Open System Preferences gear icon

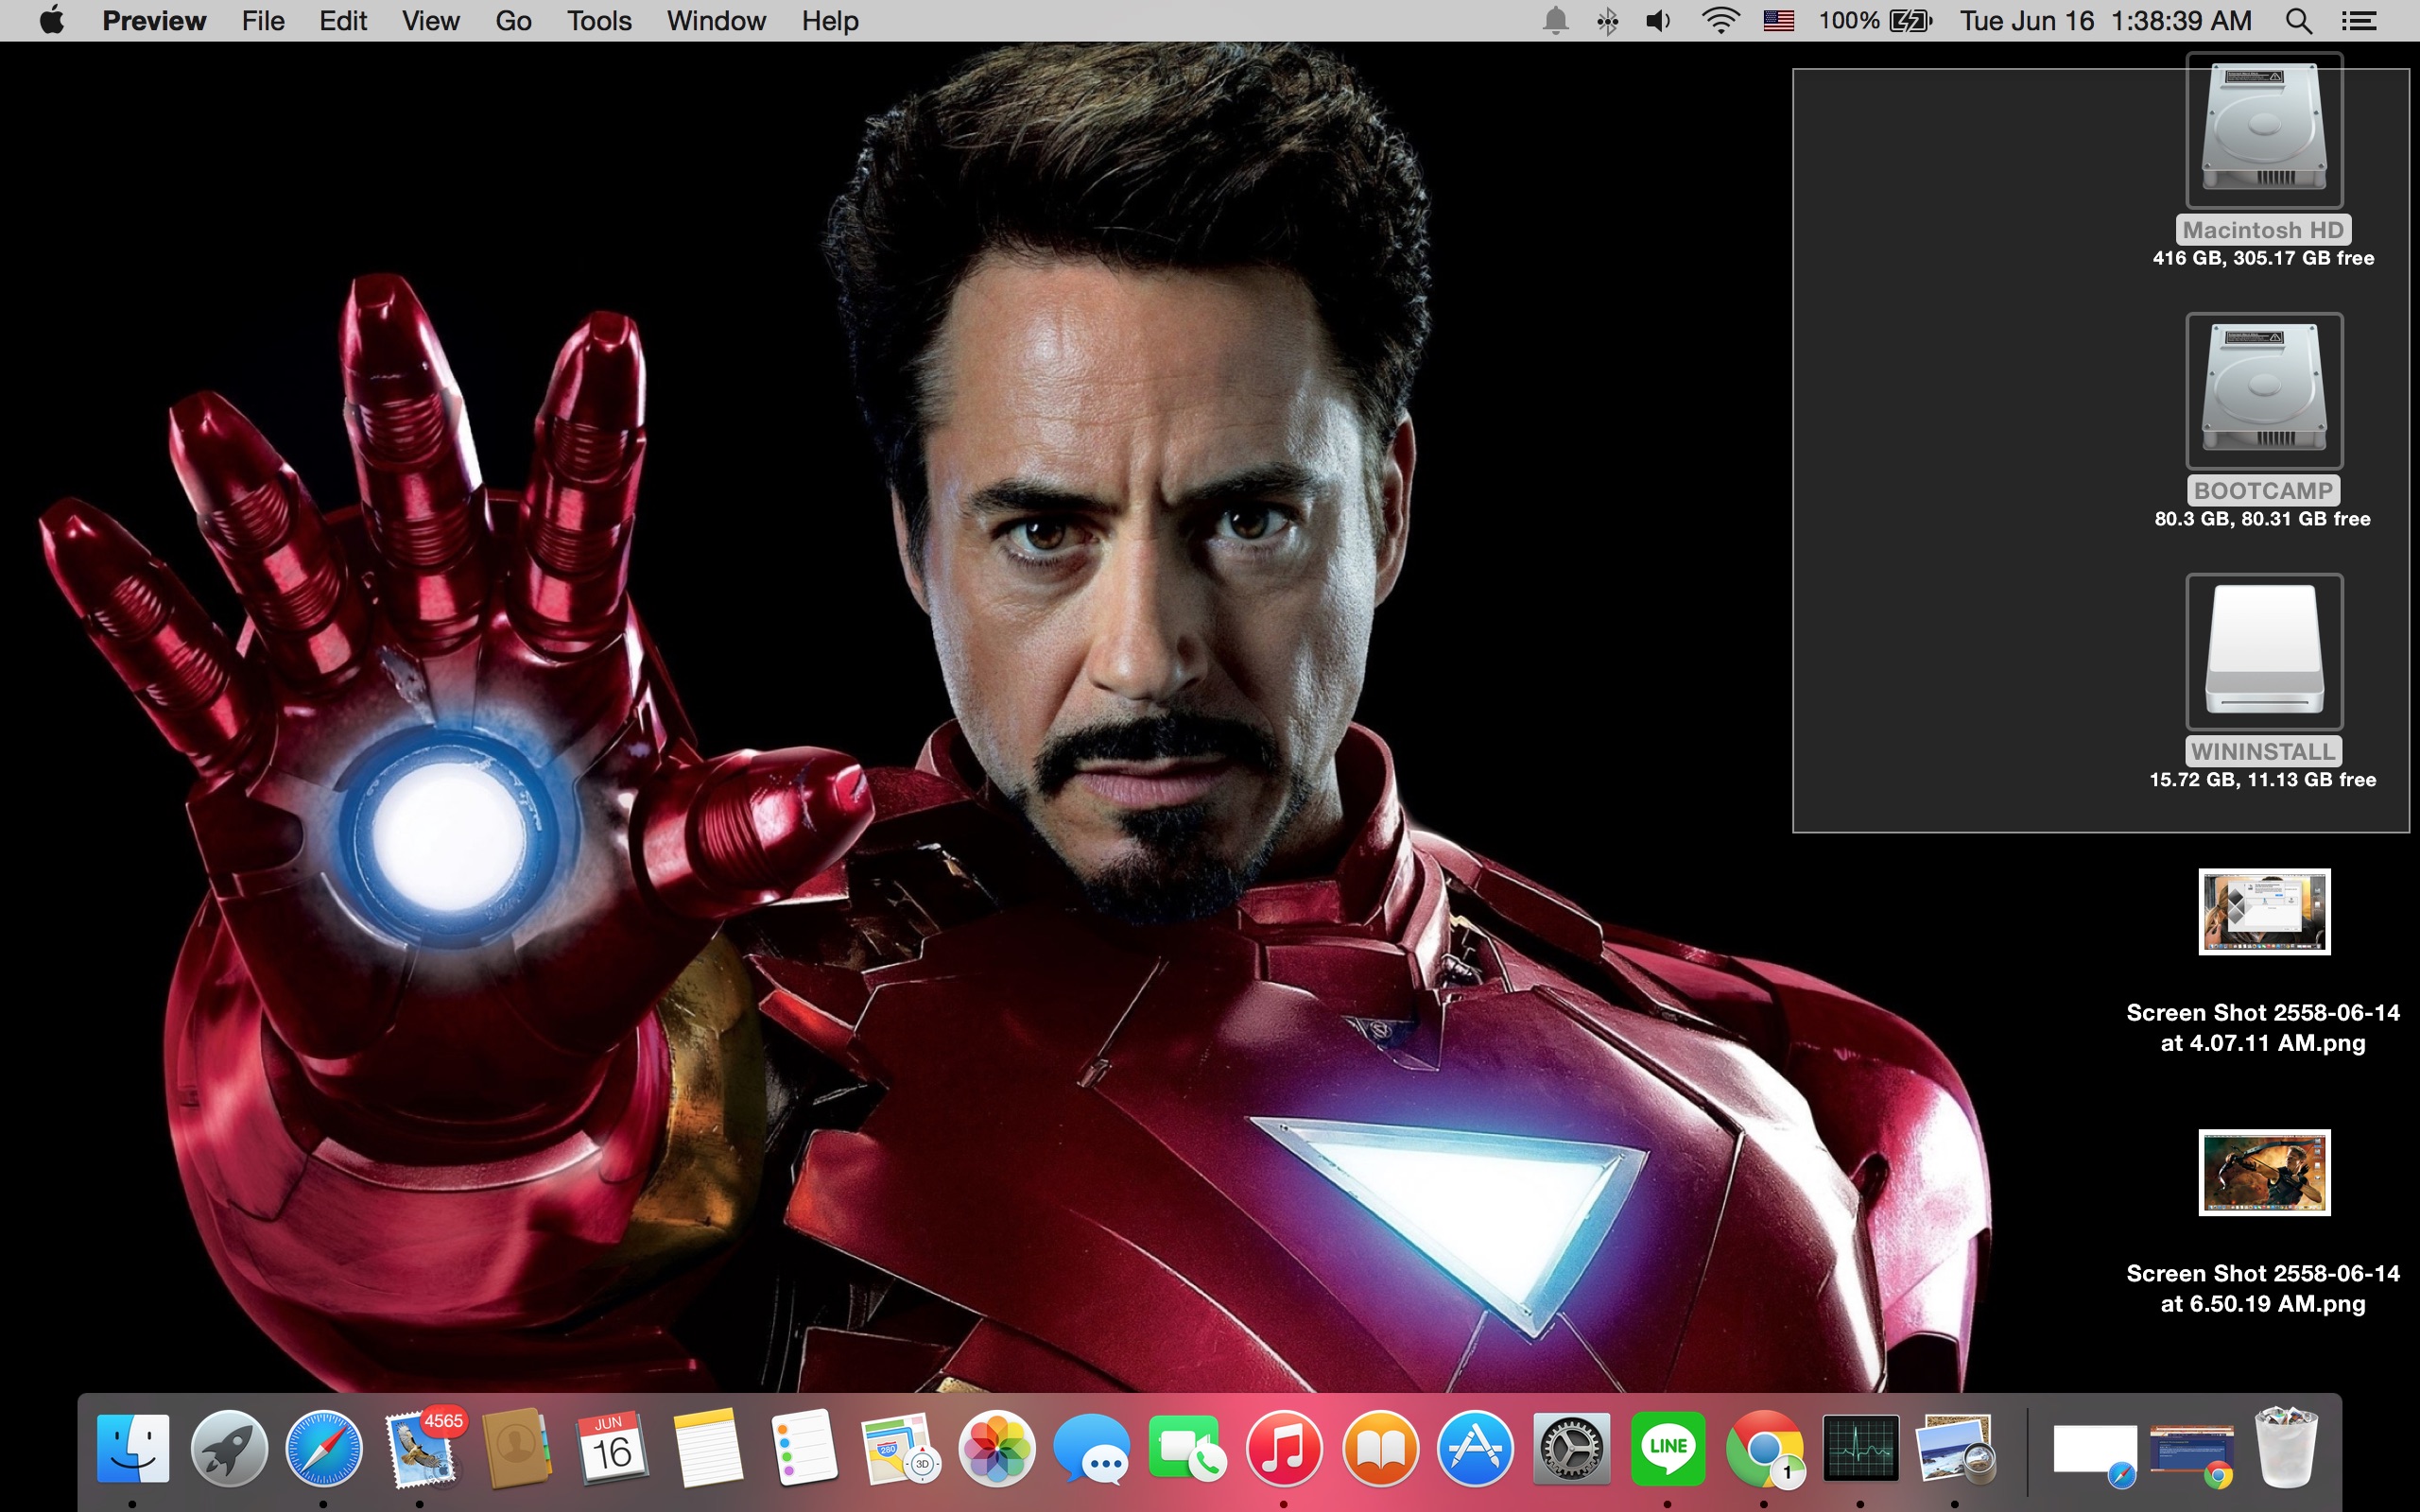click(x=1571, y=1448)
